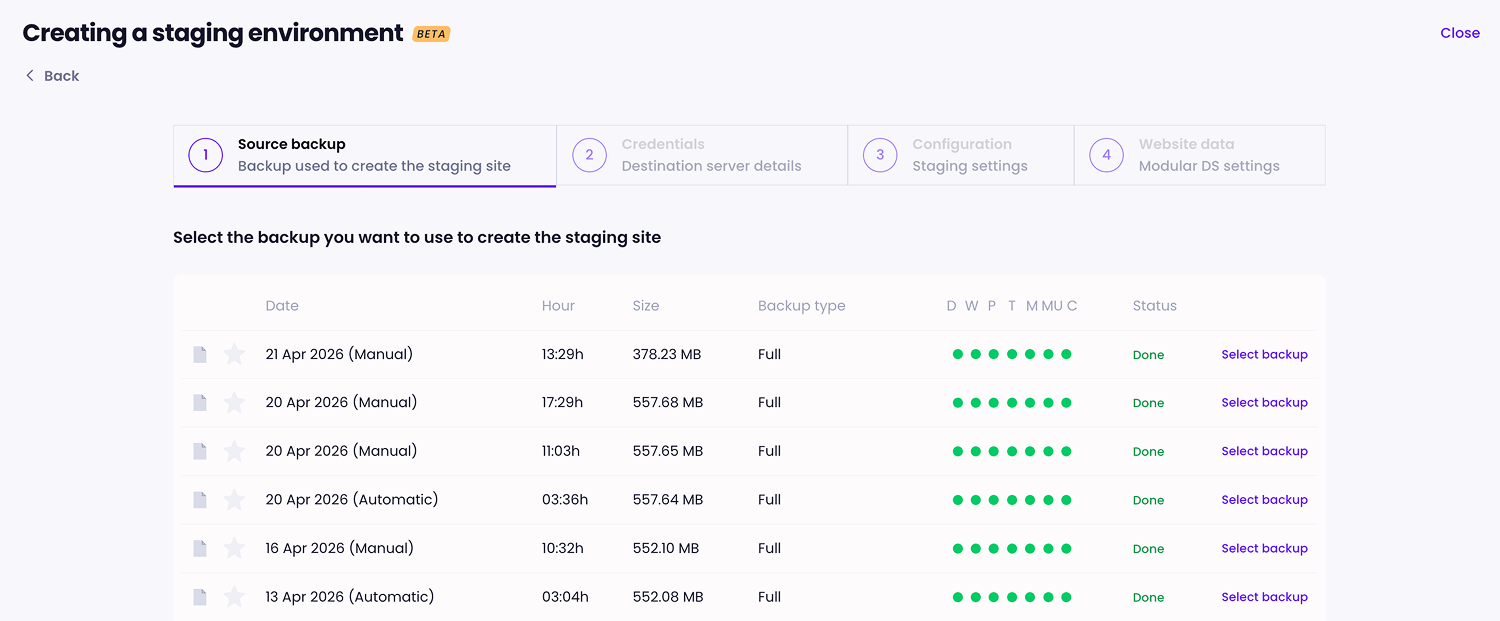Viewport: 1500px width, 621px height.
Task: Click the 552.10 MB size value
Action: coord(666,548)
